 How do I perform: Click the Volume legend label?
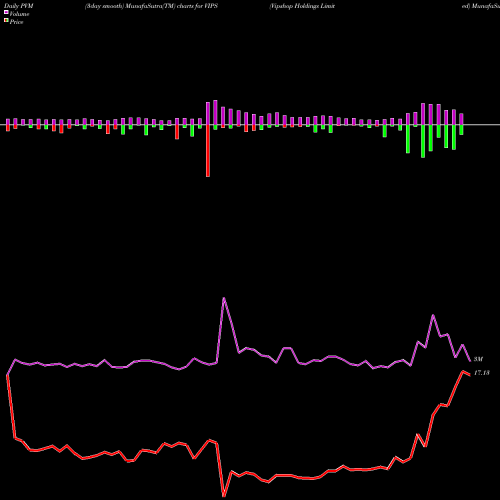(x=19, y=14)
